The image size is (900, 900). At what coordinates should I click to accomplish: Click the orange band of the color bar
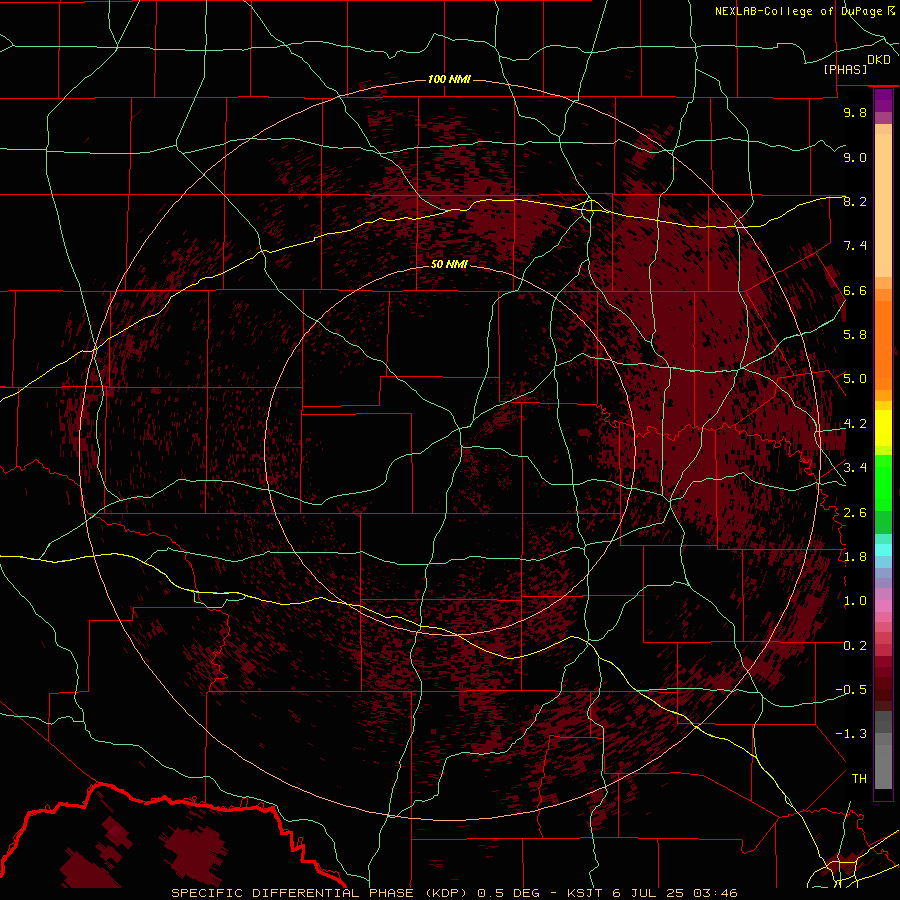point(883,344)
